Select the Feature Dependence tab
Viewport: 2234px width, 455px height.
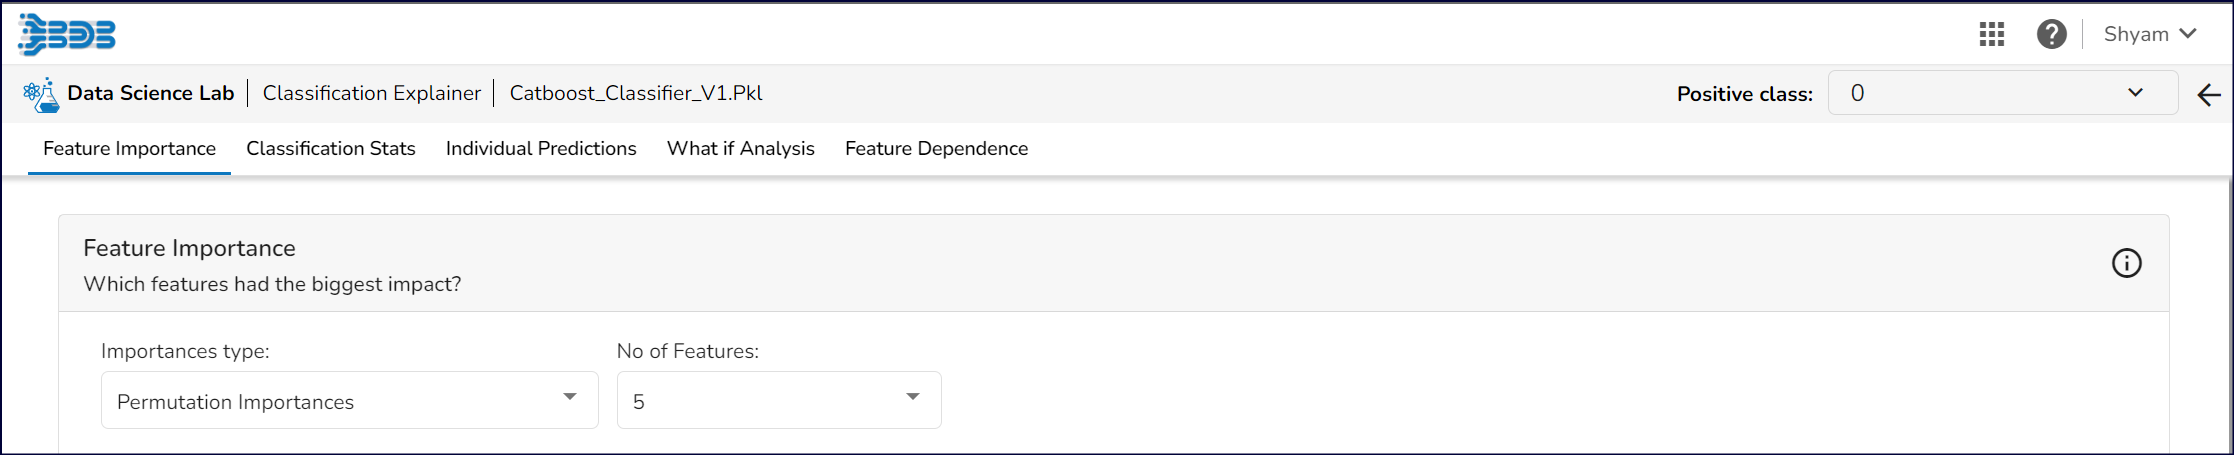[x=936, y=149]
